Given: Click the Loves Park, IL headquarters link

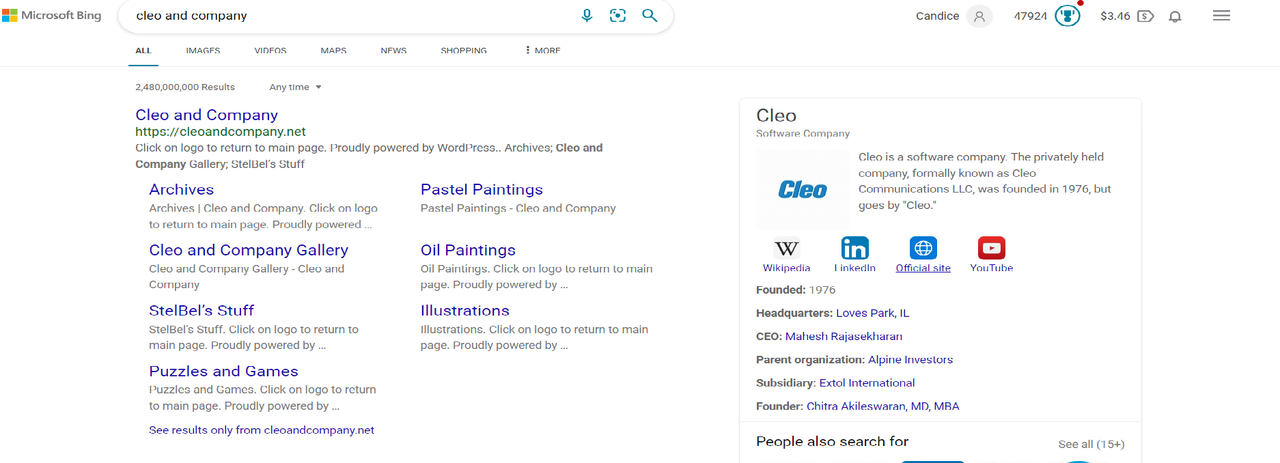Looking at the screenshot, I should [872, 313].
